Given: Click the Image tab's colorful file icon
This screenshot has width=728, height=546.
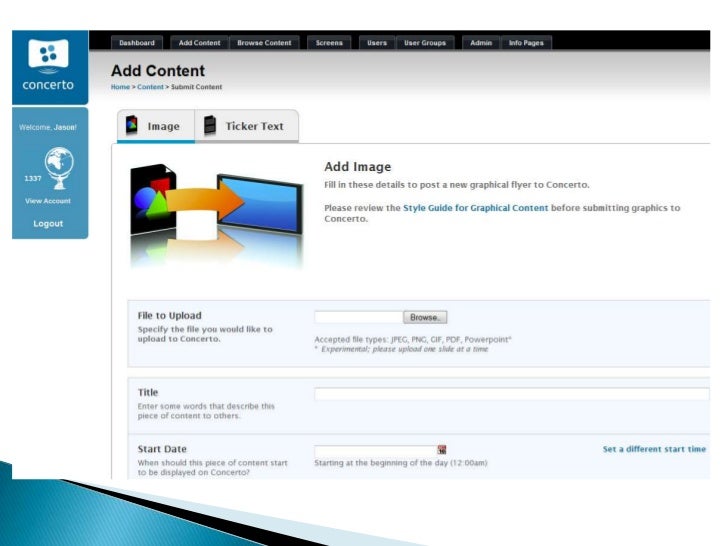Looking at the screenshot, I should pyautogui.click(x=132, y=125).
